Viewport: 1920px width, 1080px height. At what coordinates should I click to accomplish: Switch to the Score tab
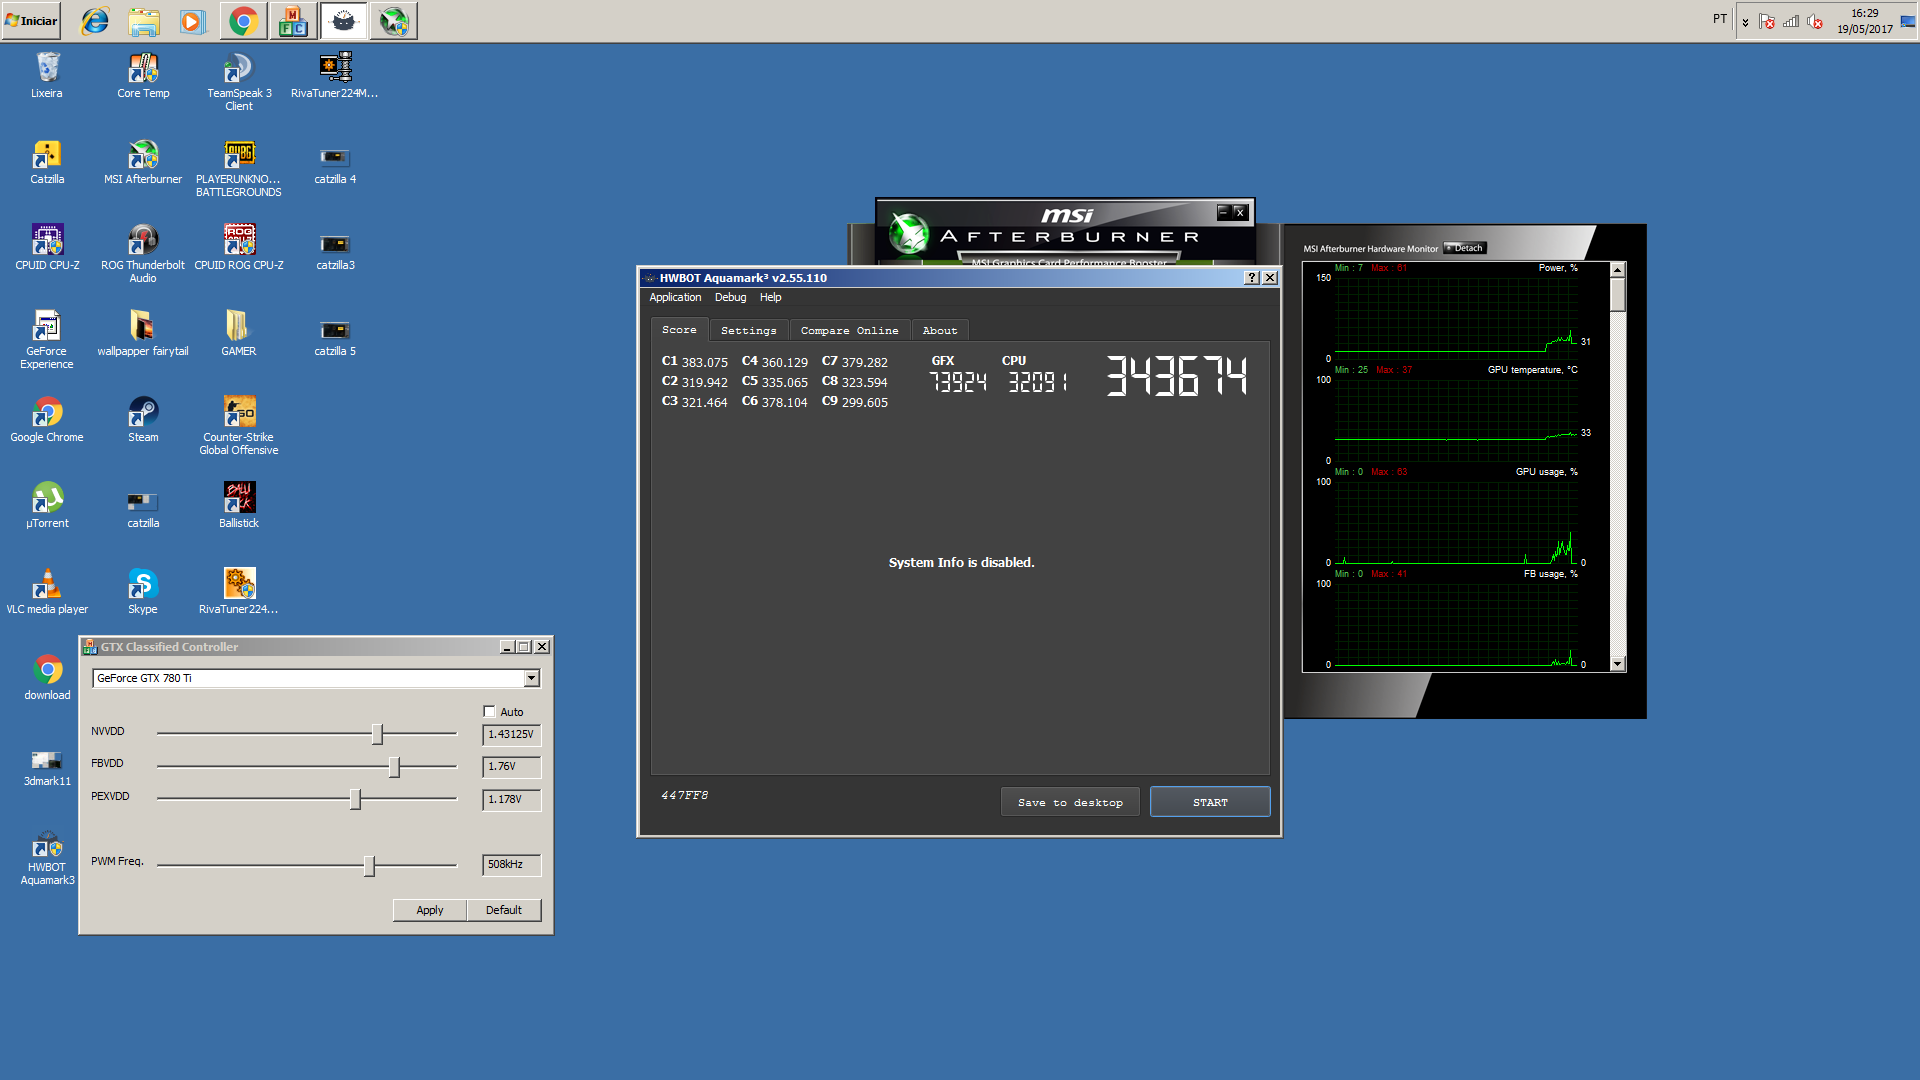click(679, 330)
